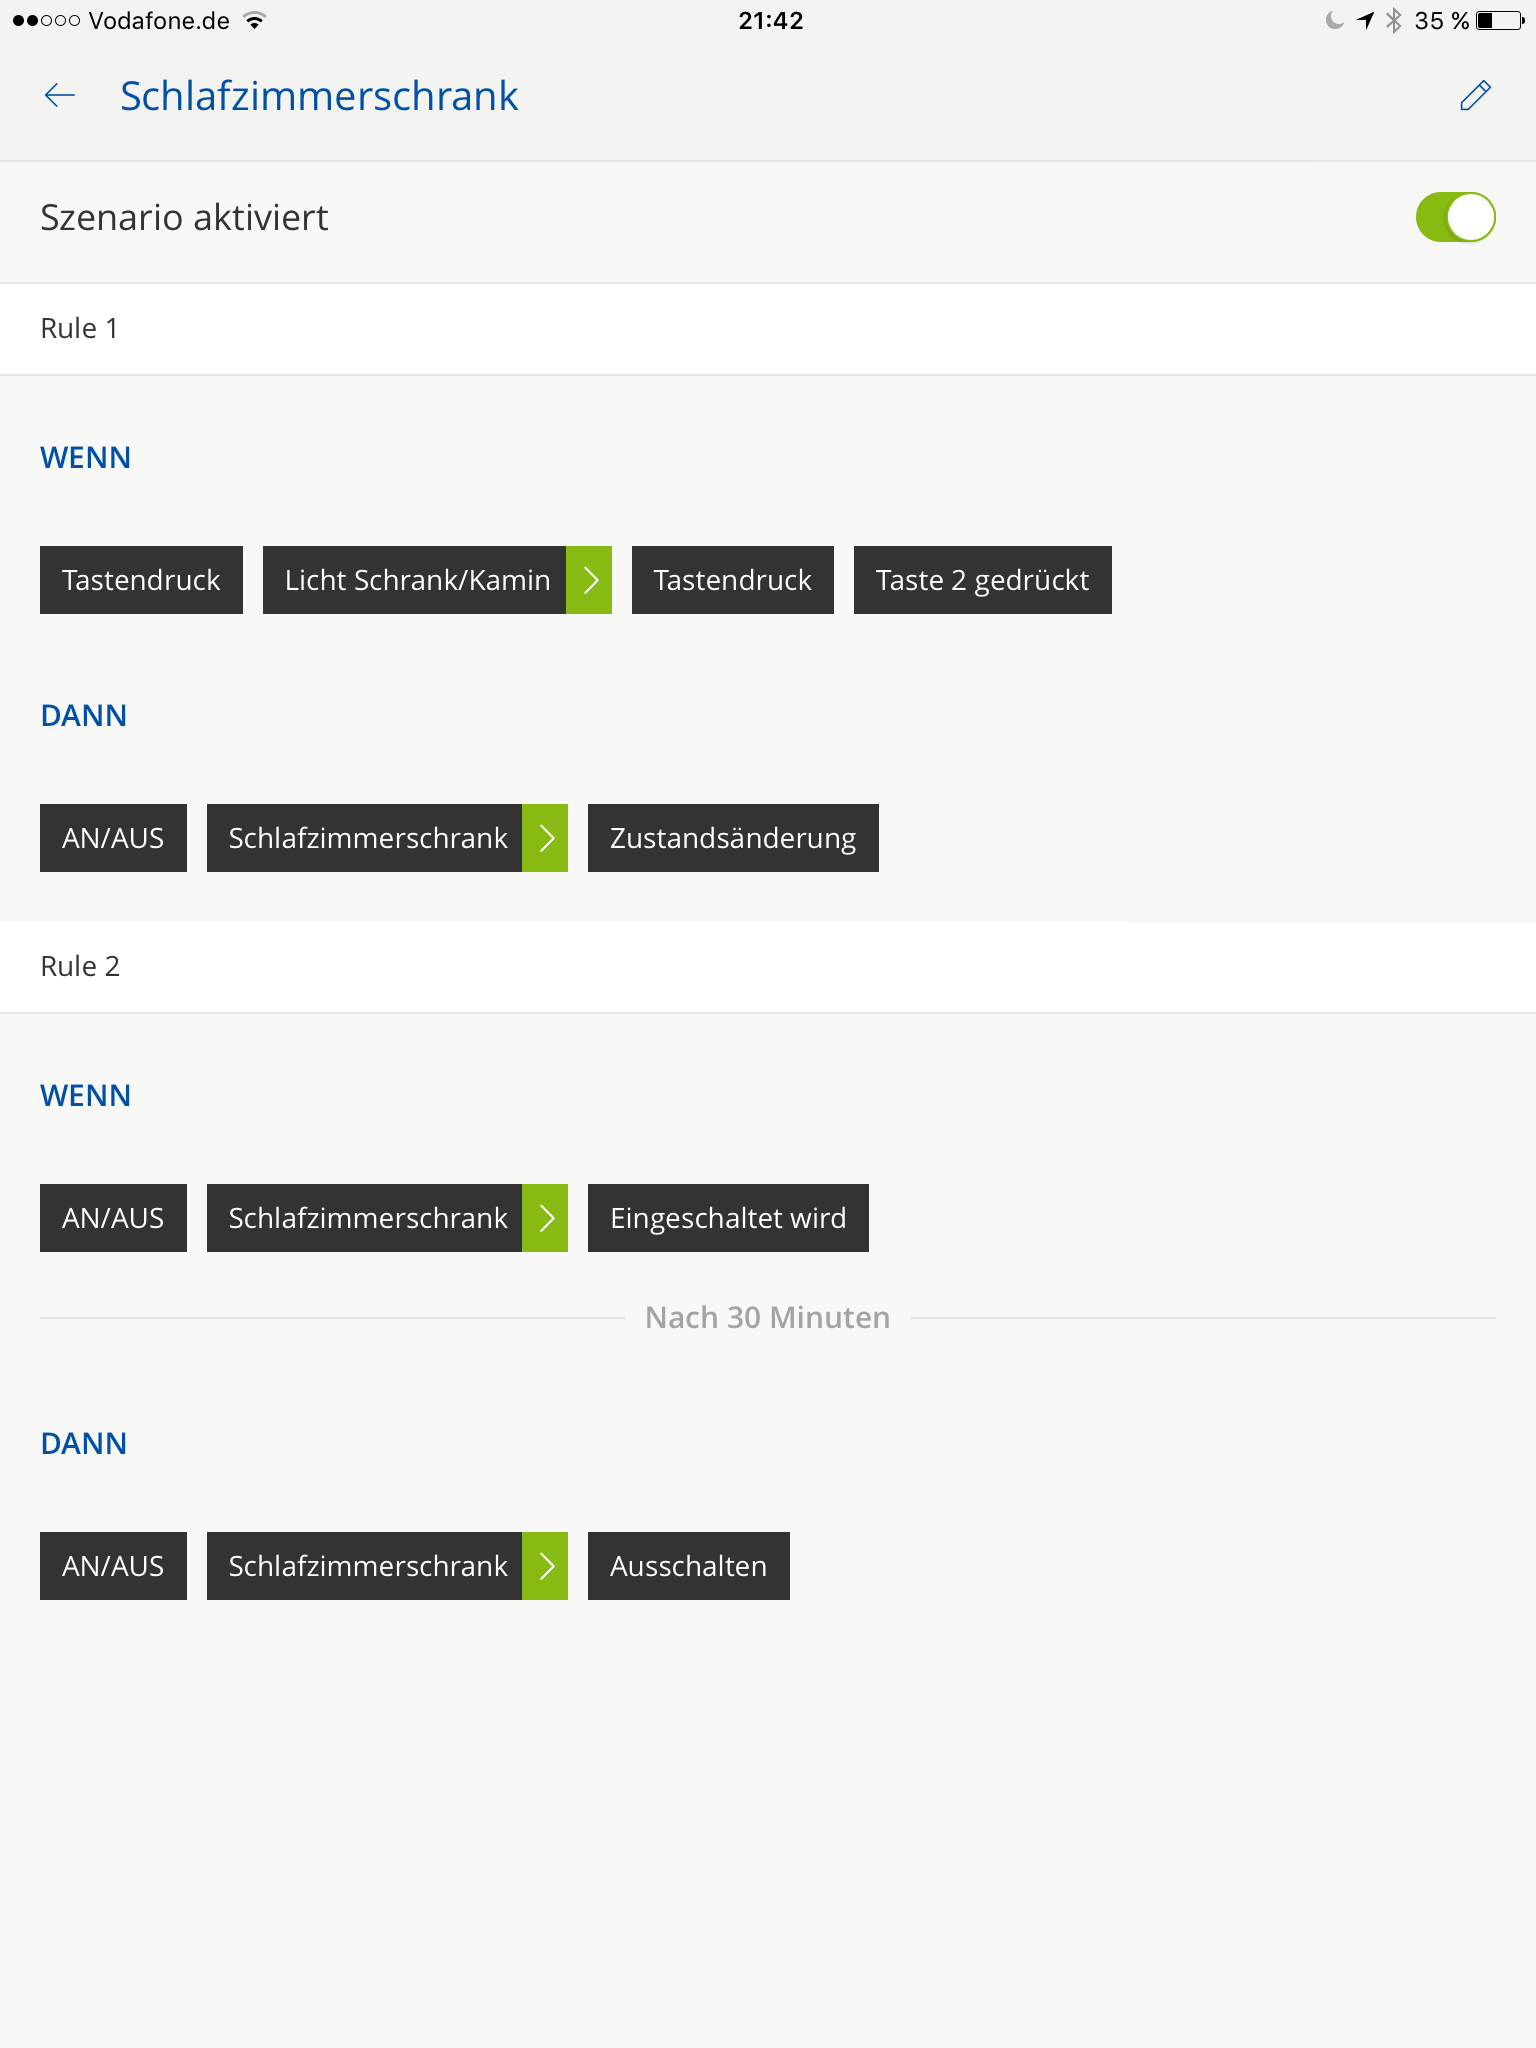Tap the Eingeschaltet wird condition chip
Image resolution: width=1536 pixels, height=2048 pixels.
click(727, 1218)
